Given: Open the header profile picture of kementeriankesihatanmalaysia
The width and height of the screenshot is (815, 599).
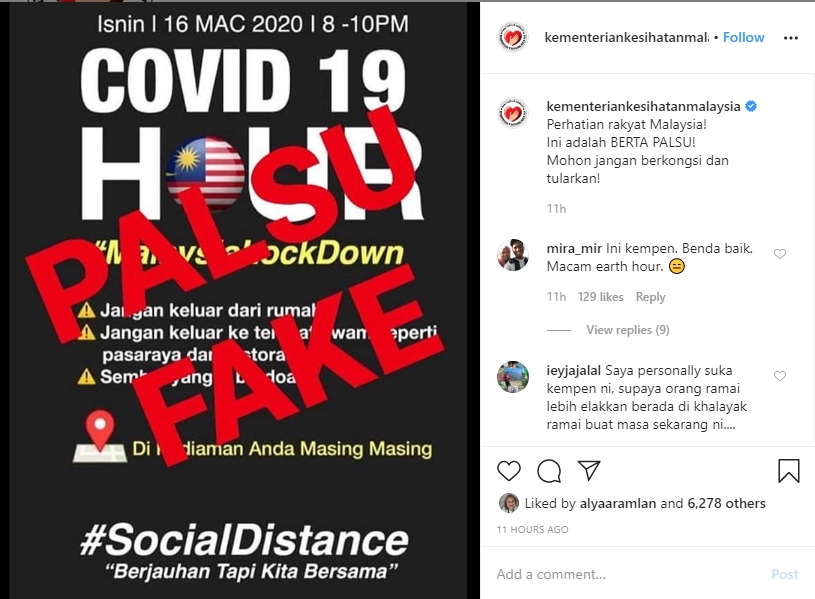Looking at the screenshot, I should pyautogui.click(x=512, y=37).
